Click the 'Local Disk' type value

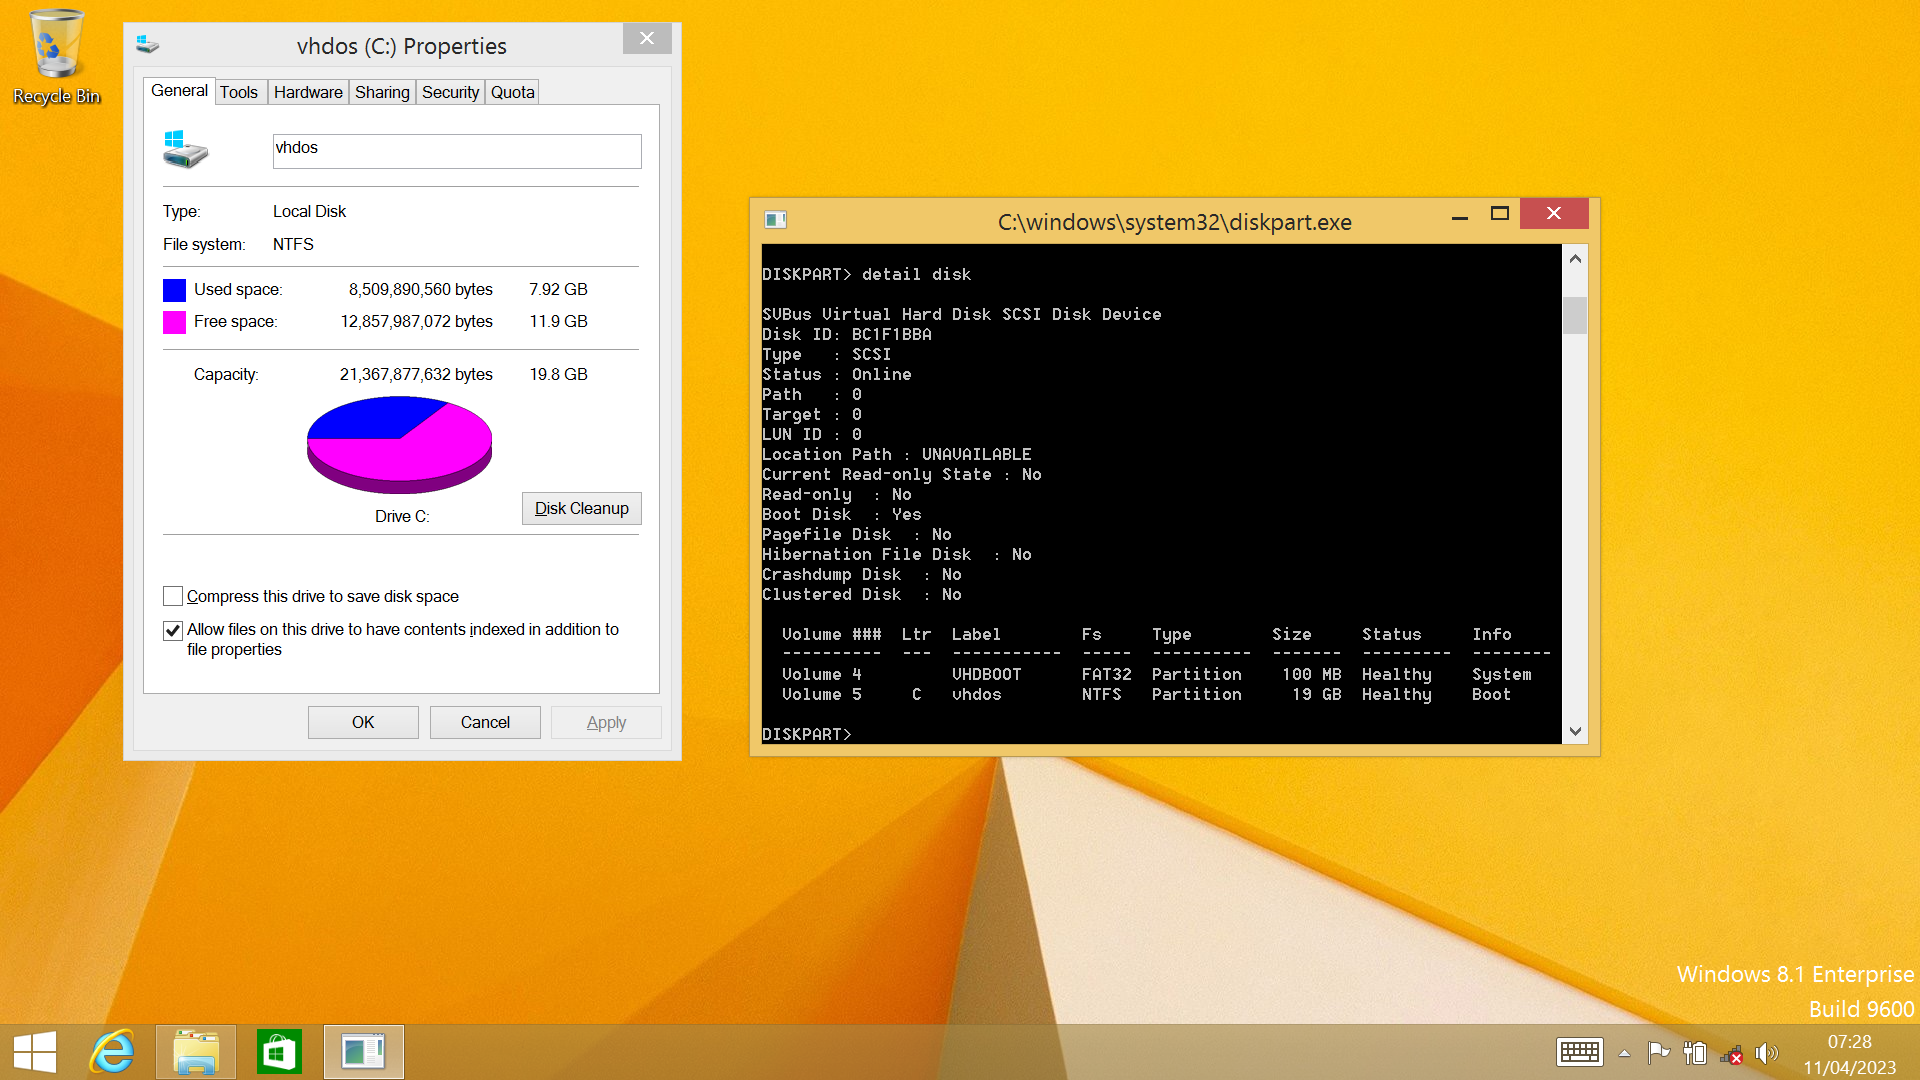pyautogui.click(x=309, y=211)
